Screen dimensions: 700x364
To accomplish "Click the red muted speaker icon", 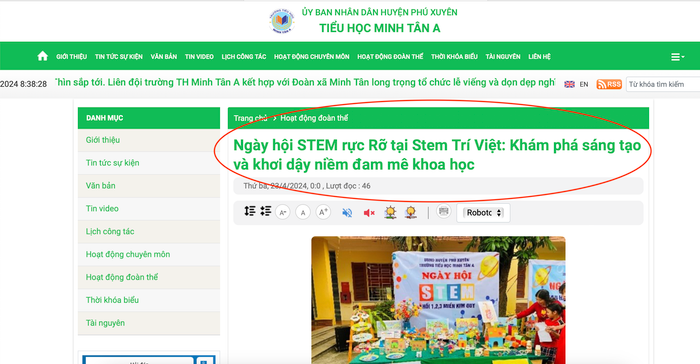I will point(369,213).
